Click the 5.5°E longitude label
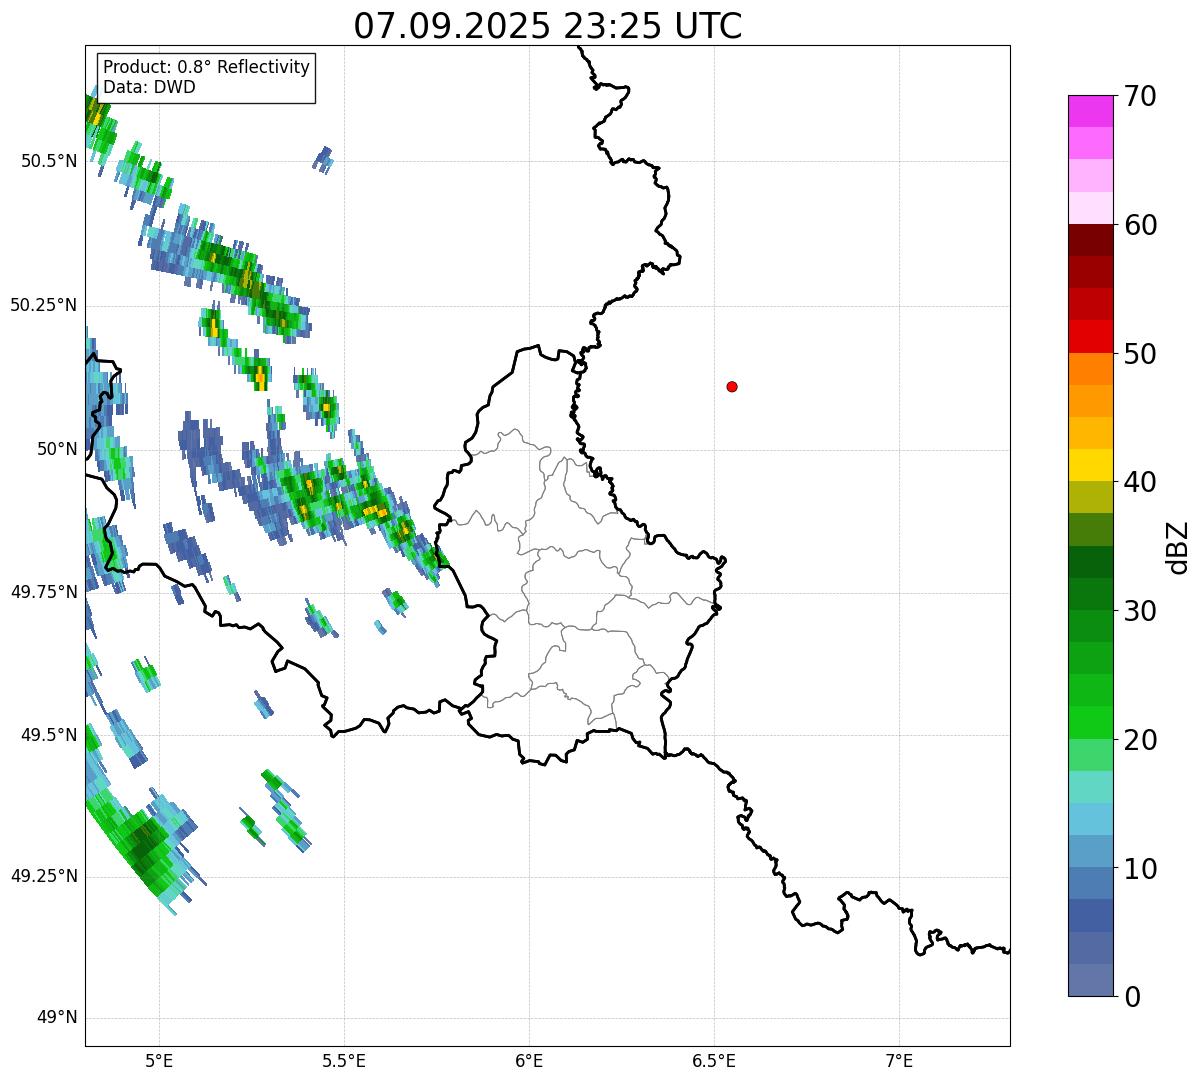This screenshot has width=1202, height=1081. 344,1060
